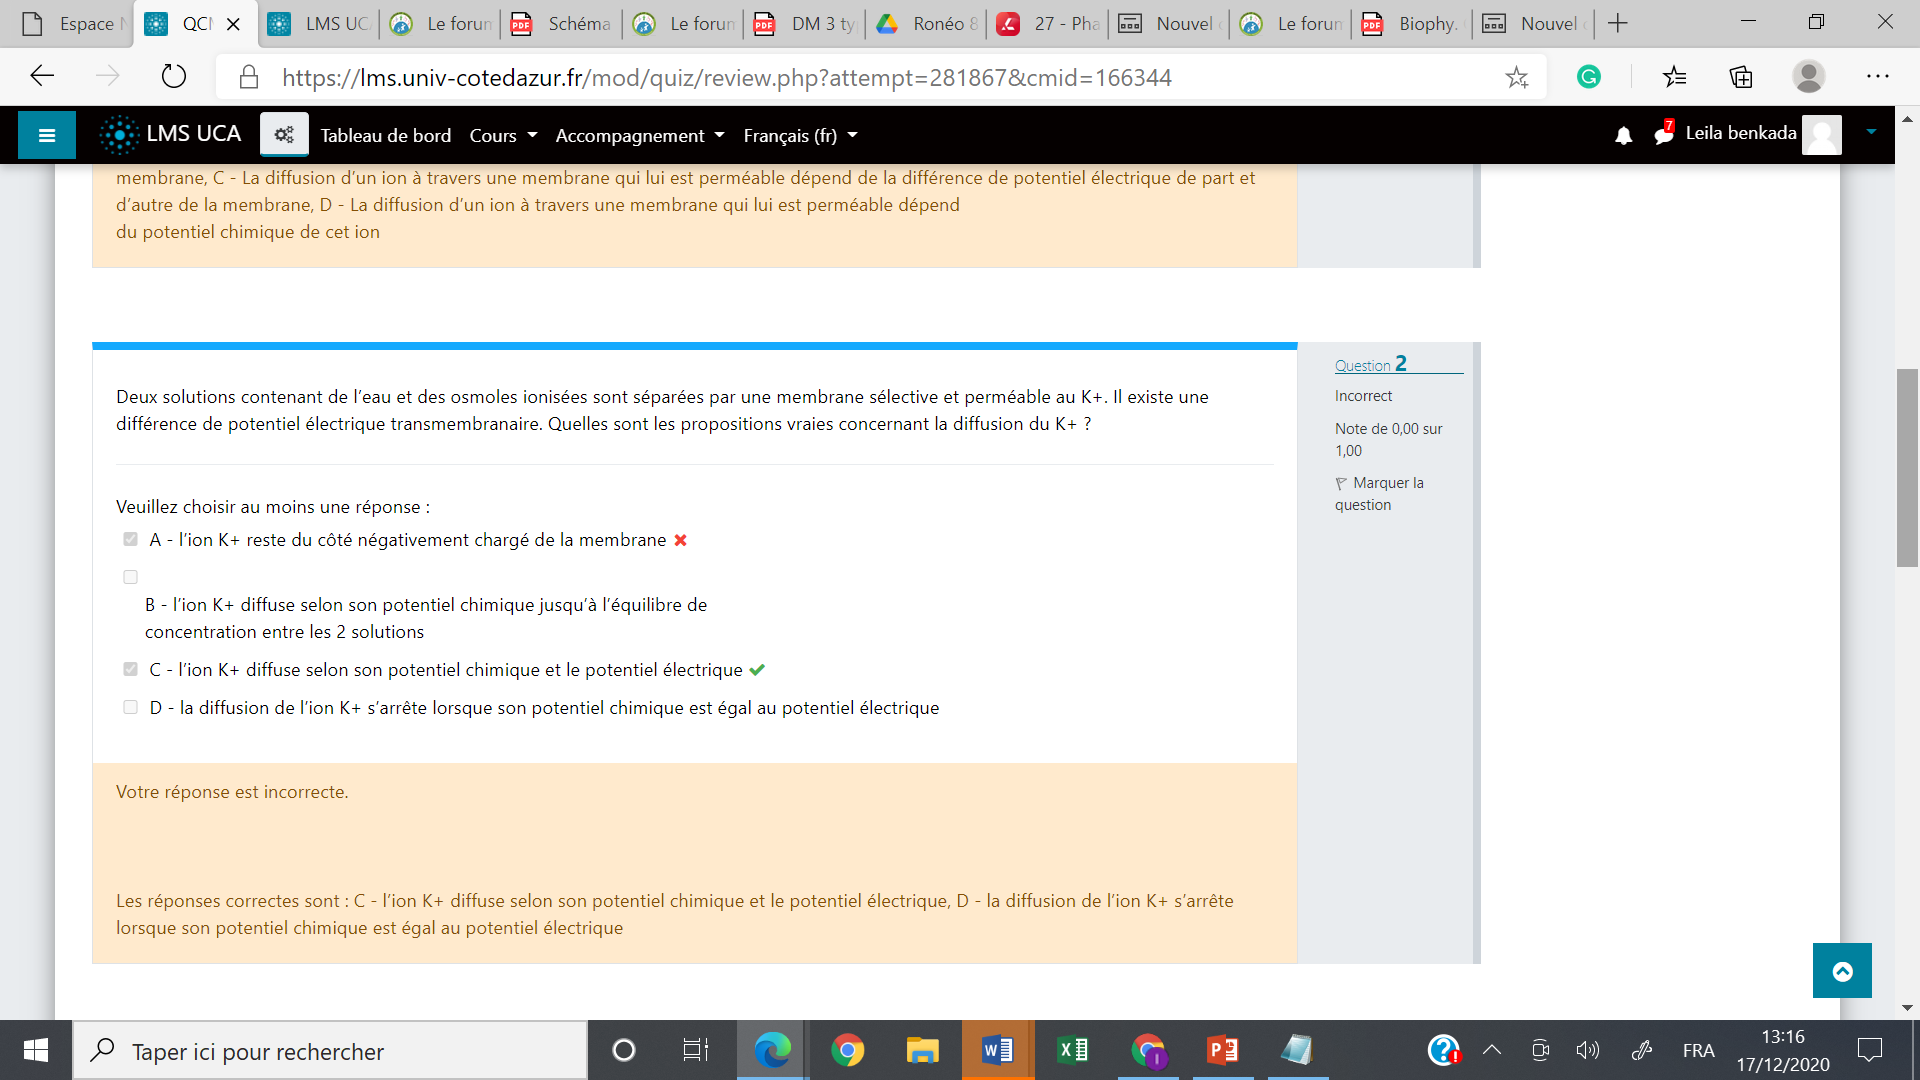Open messages chat bubble icon
This screenshot has height=1080, width=1920.
[1663, 134]
